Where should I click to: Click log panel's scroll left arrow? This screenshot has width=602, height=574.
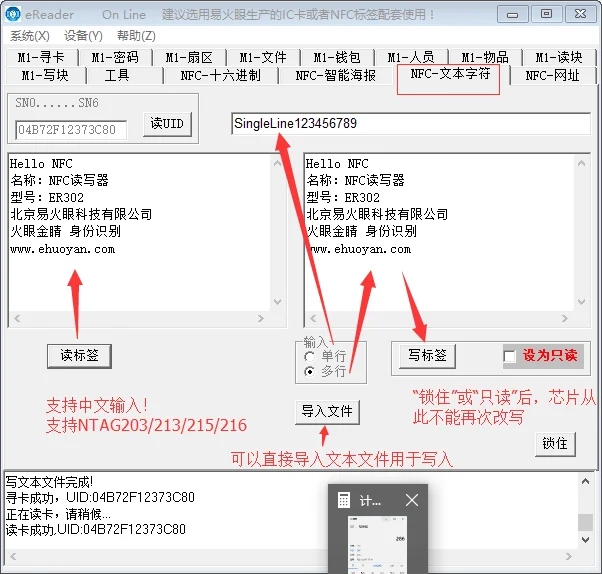point(13,557)
